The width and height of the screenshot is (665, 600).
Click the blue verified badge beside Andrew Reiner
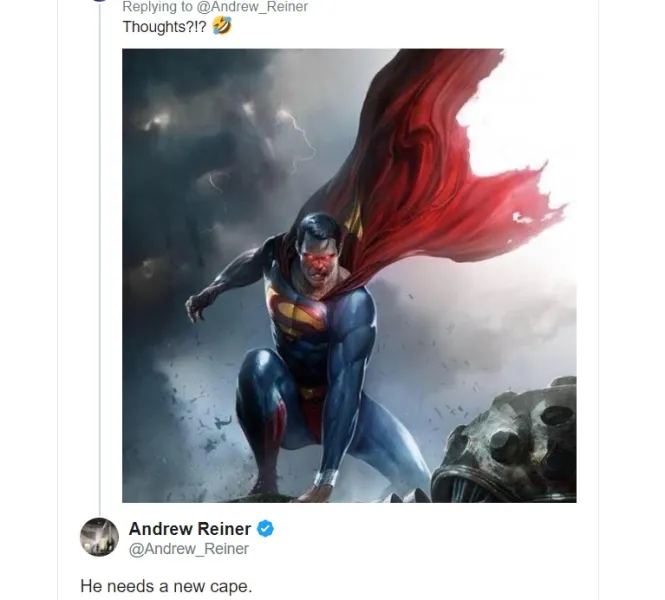[x=267, y=528]
